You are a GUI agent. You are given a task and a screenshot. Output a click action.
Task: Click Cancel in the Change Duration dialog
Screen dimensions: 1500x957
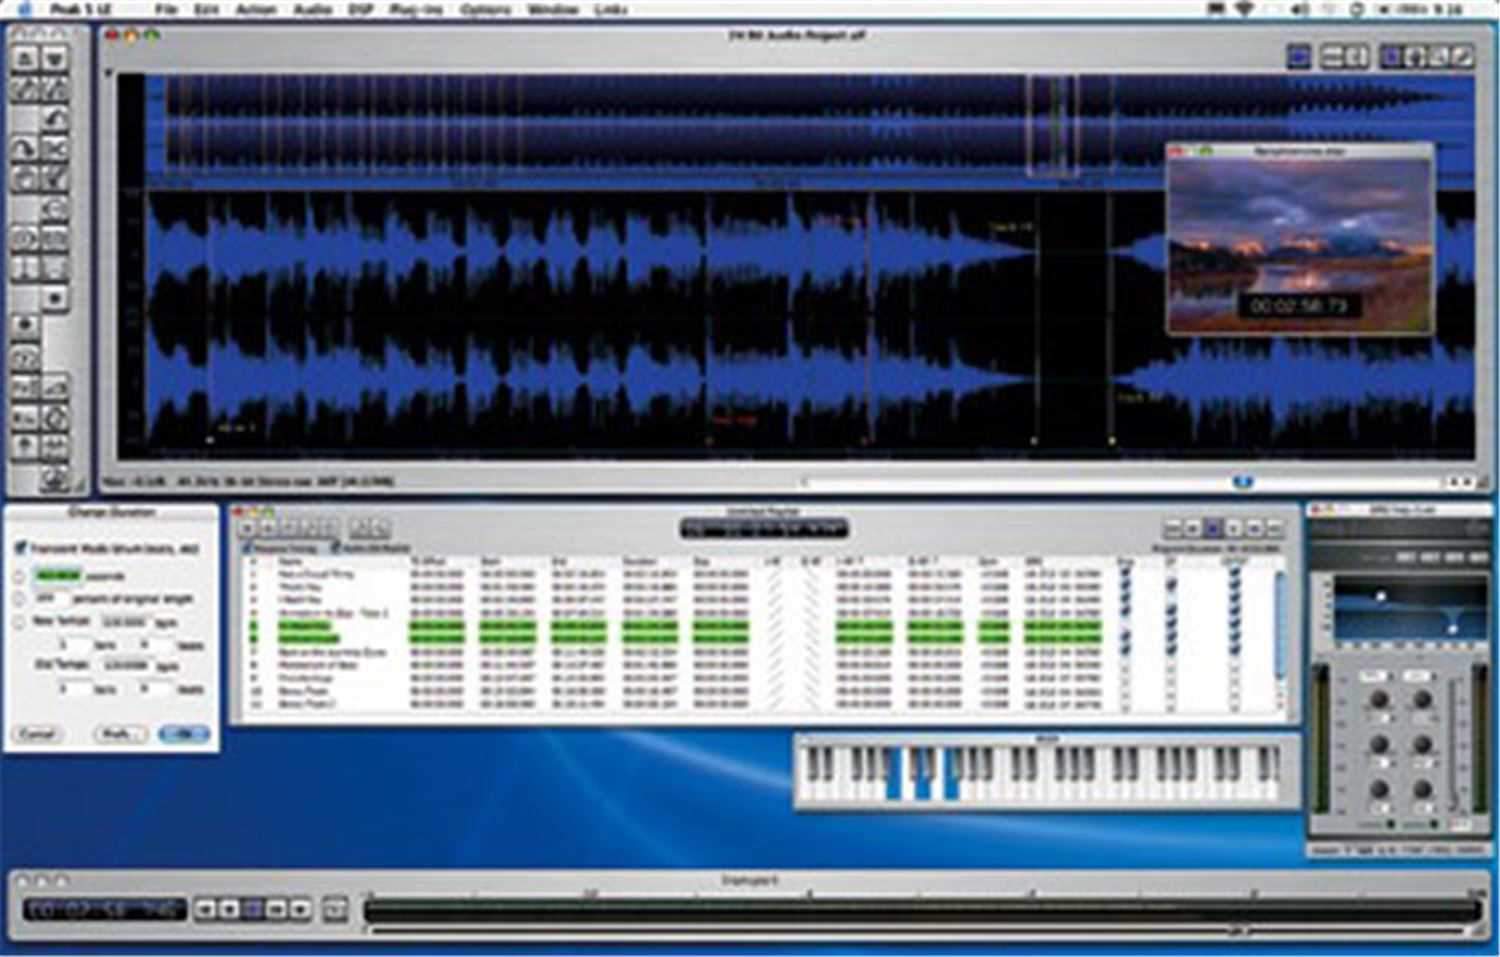click(x=37, y=734)
